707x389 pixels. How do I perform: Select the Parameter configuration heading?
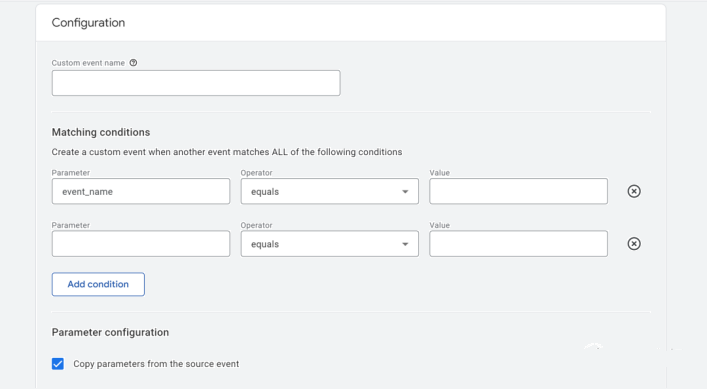point(110,332)
